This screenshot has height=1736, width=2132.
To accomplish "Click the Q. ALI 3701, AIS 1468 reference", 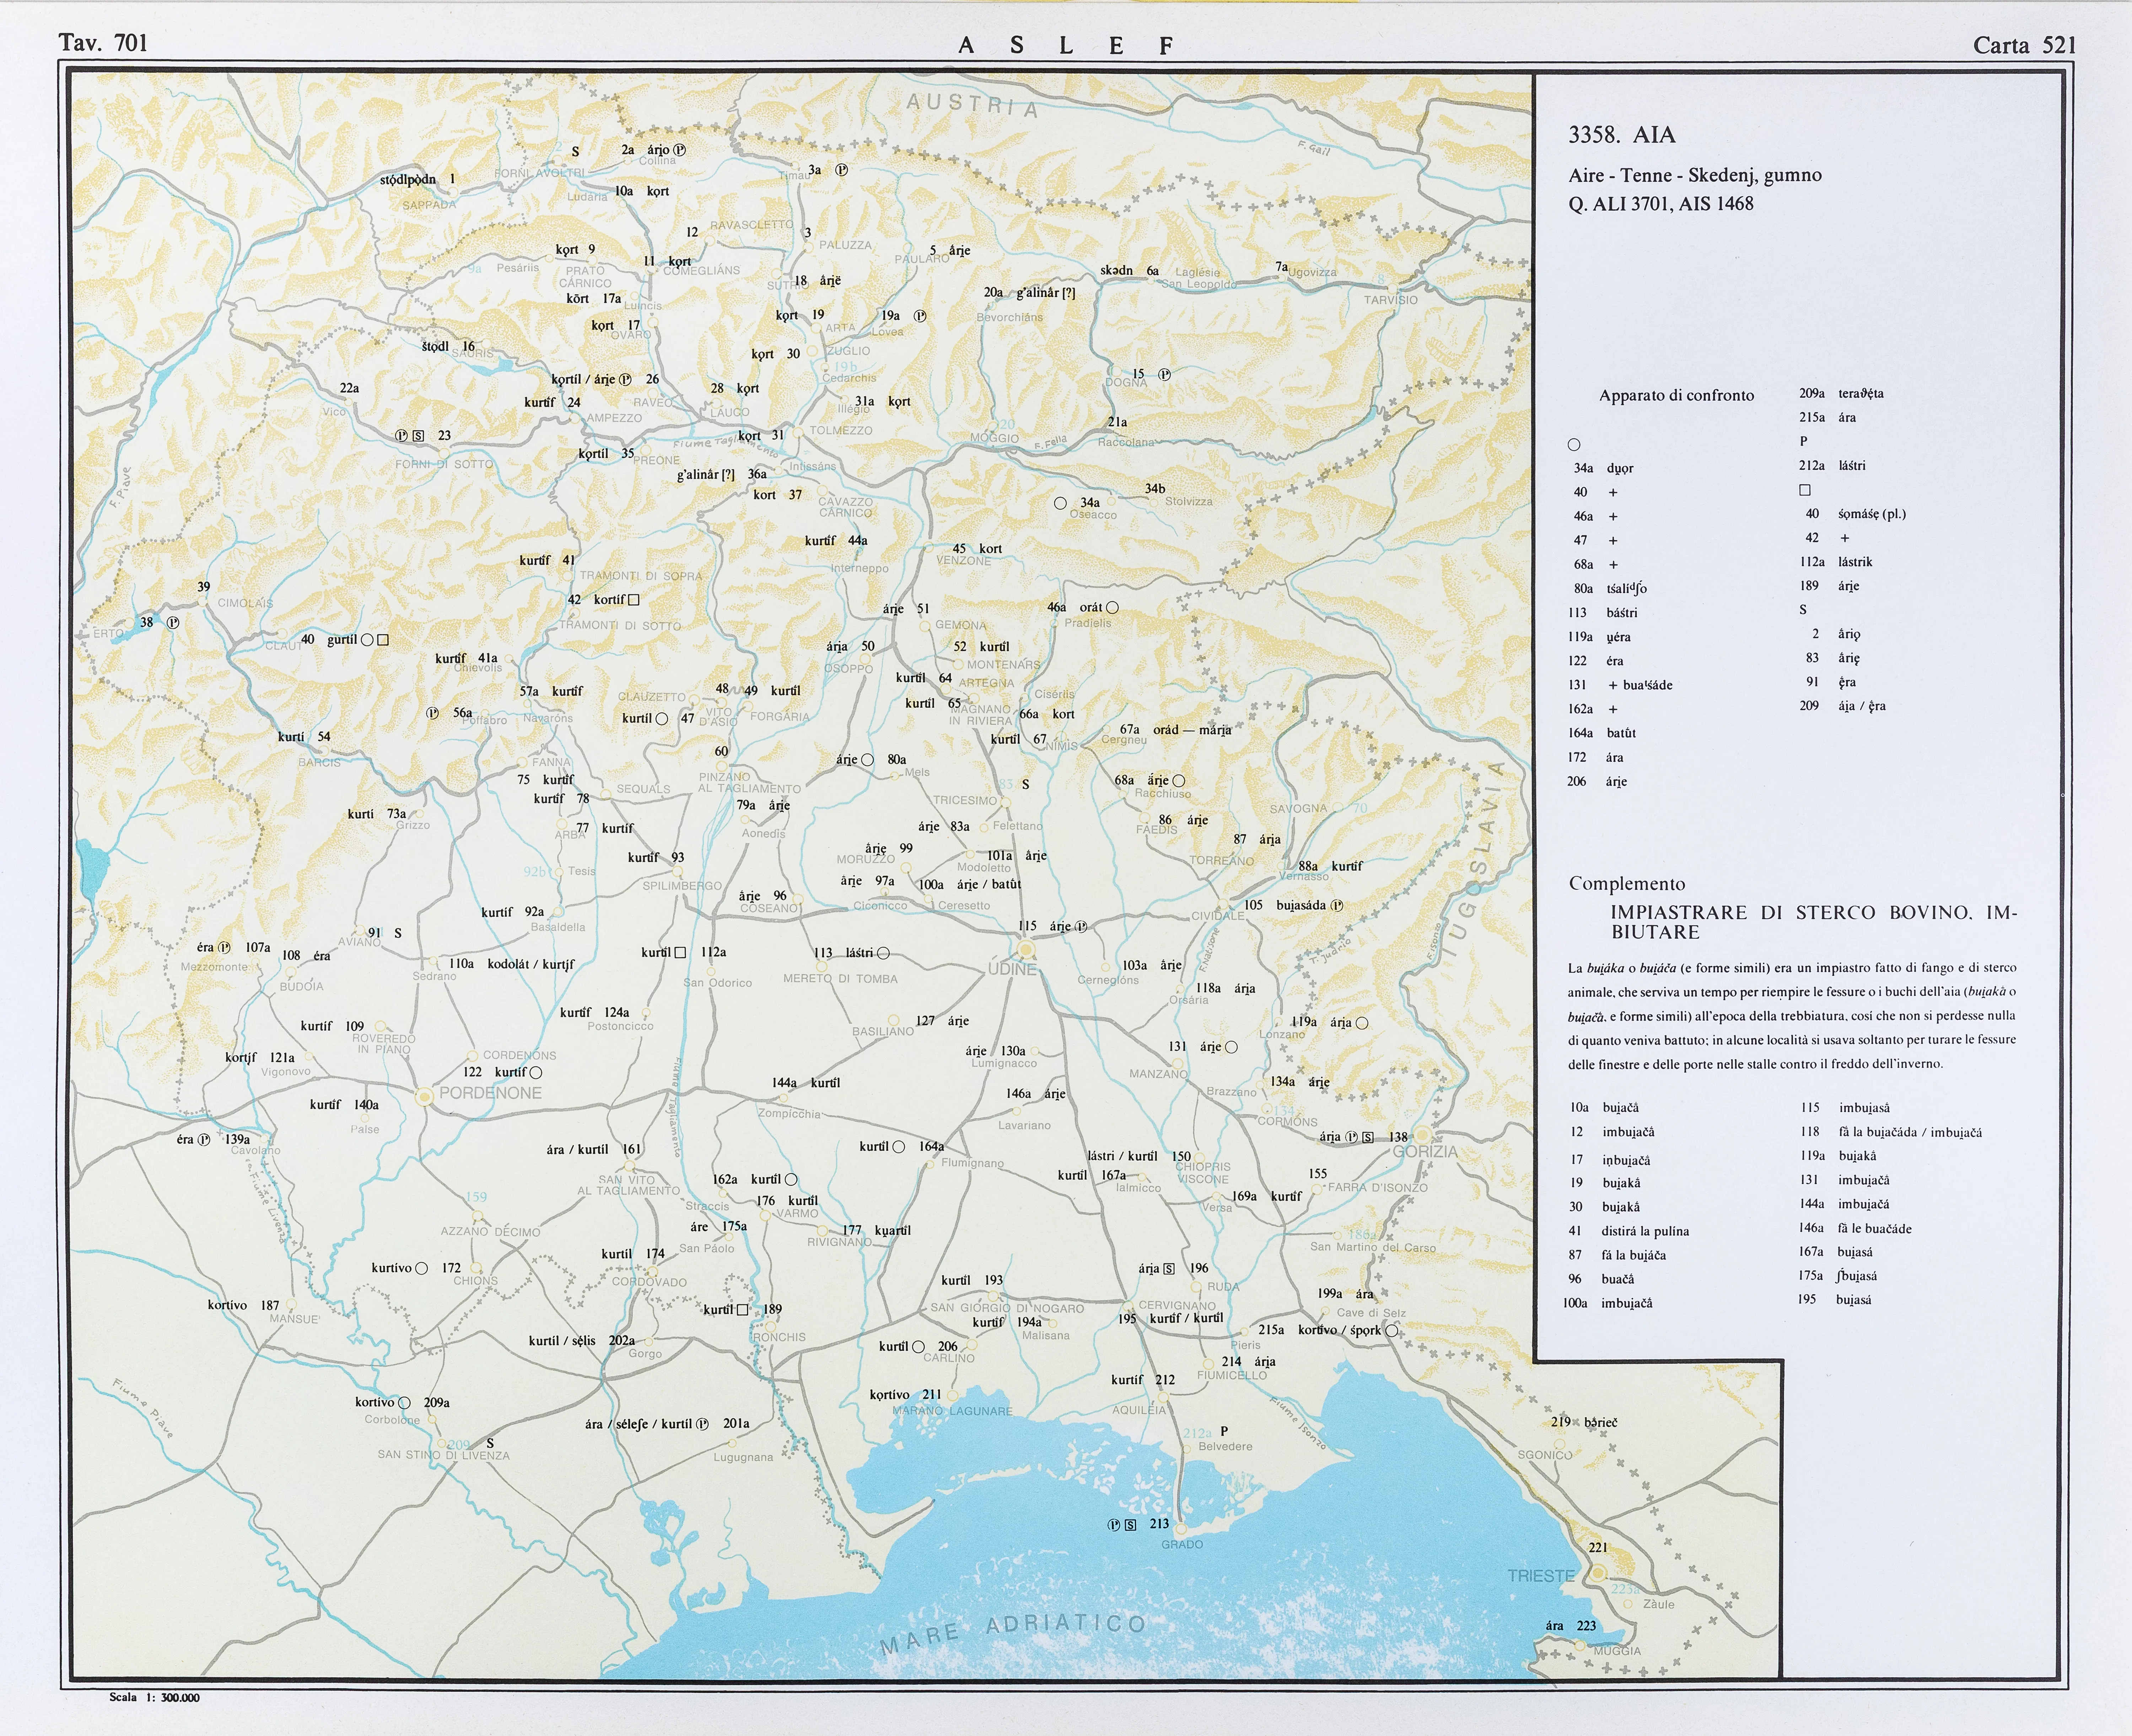I will [1661, 204].
